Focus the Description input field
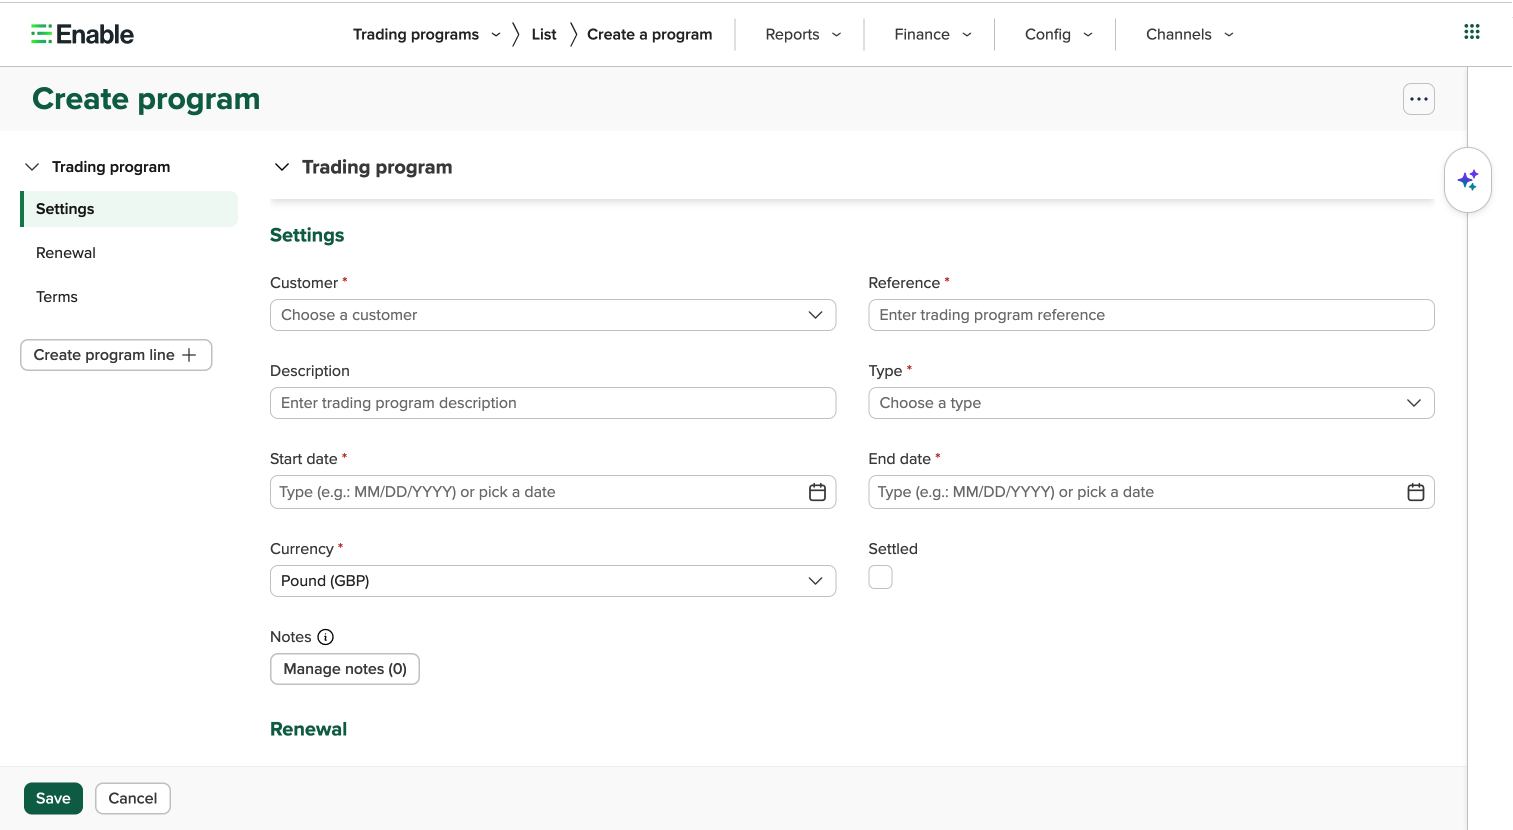Viewport: 1513px width, 830px height. pyautogui.click(x=553, y=403)
